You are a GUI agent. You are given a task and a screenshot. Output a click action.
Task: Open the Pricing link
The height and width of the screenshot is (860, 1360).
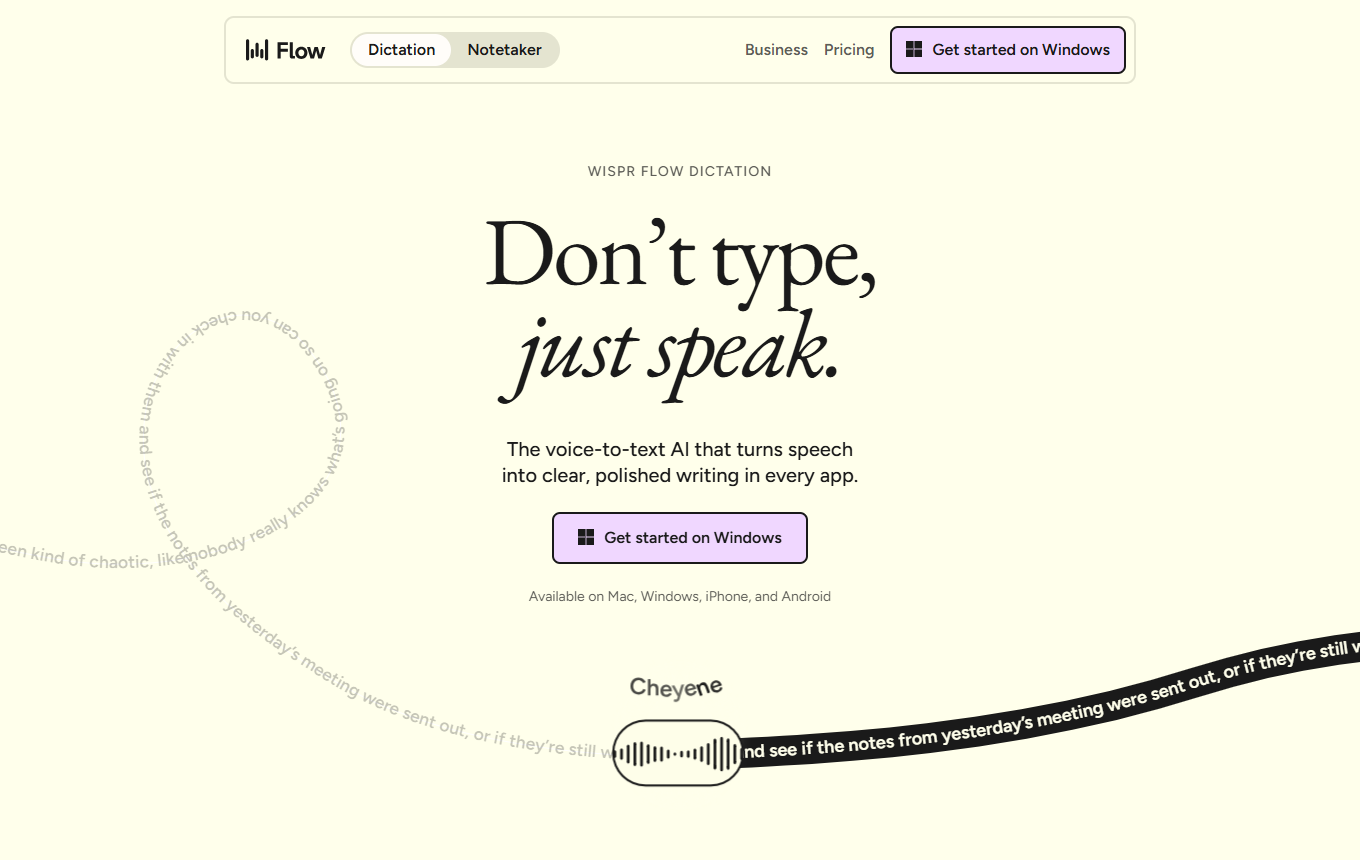tap(849, 50)
